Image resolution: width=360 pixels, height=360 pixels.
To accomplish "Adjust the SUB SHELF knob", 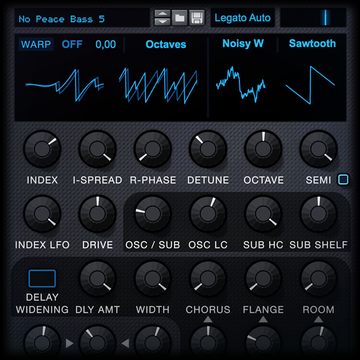I will 319,214.
